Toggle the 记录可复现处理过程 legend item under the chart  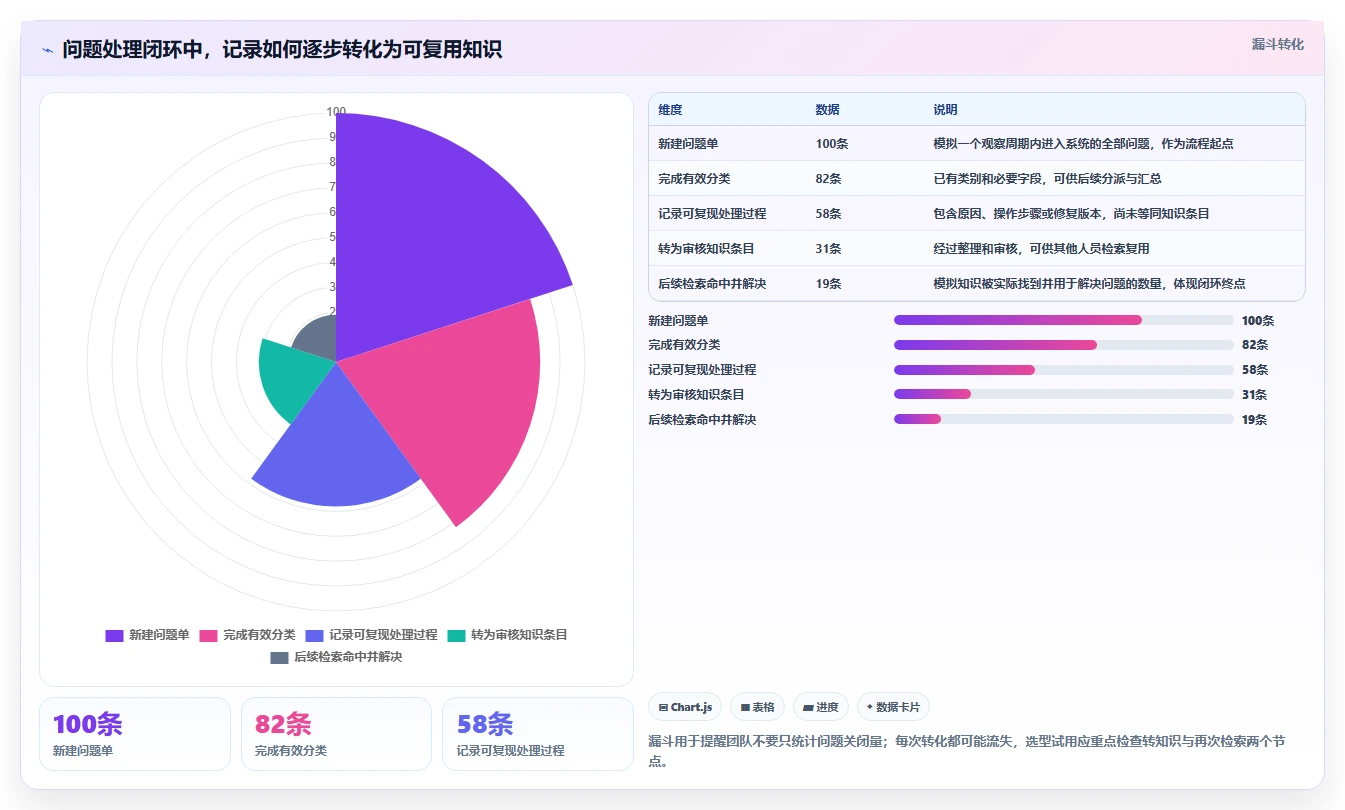click(371, 635)
